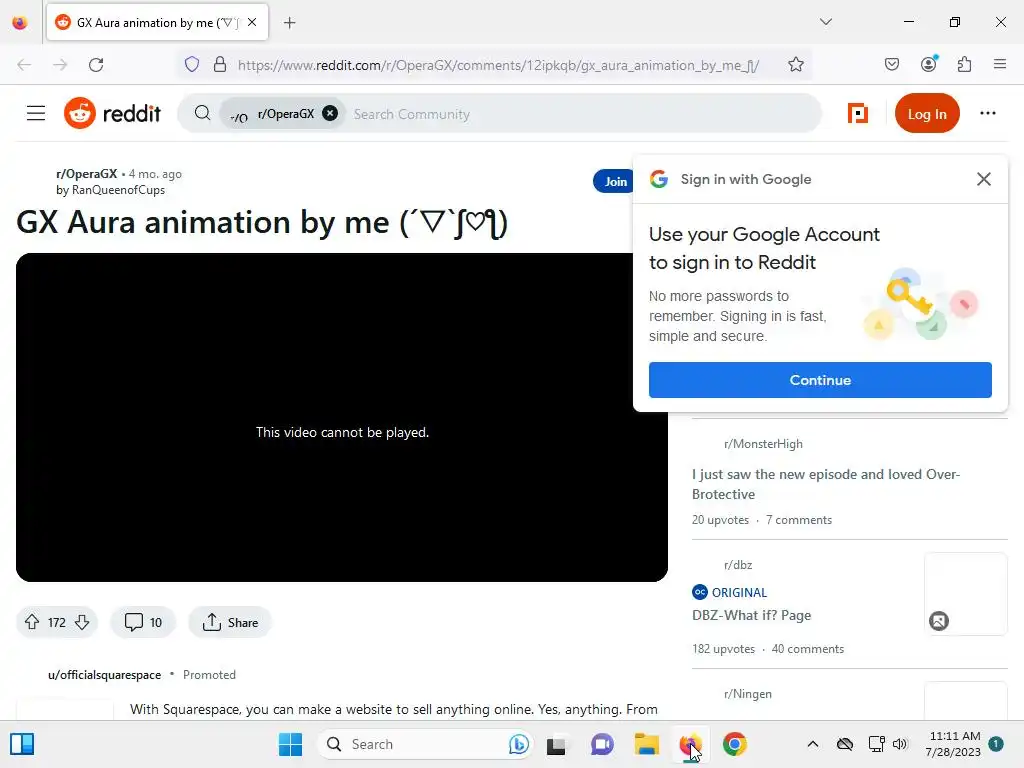Click the Log In button
This screenshot has width=1024, height=768.
(x=927, y=114)
